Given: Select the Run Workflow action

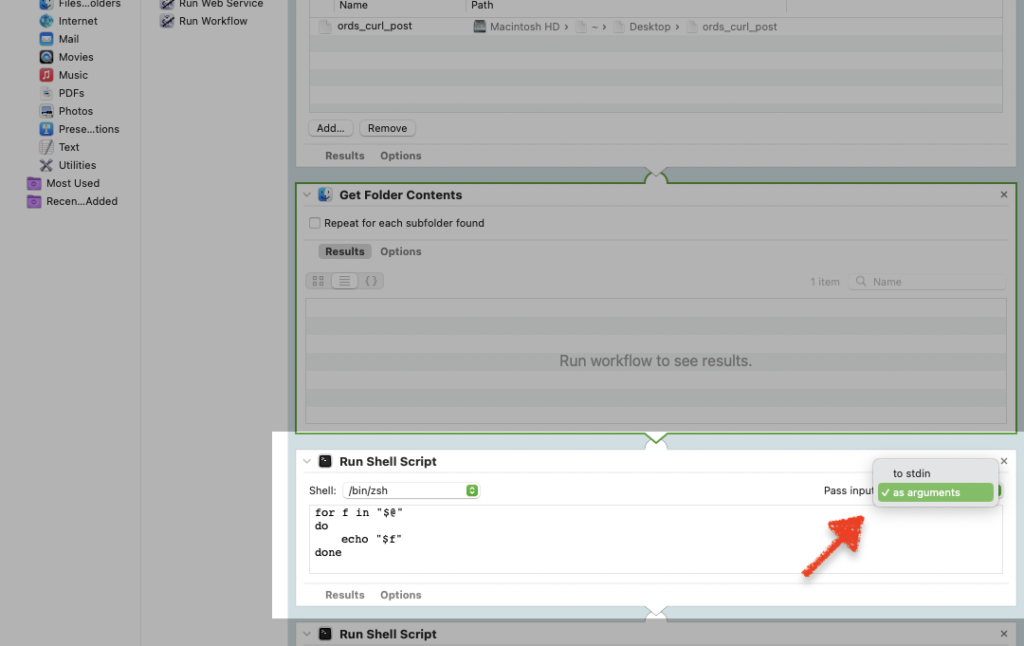Looking at the screenshot, I should [212, 20].
